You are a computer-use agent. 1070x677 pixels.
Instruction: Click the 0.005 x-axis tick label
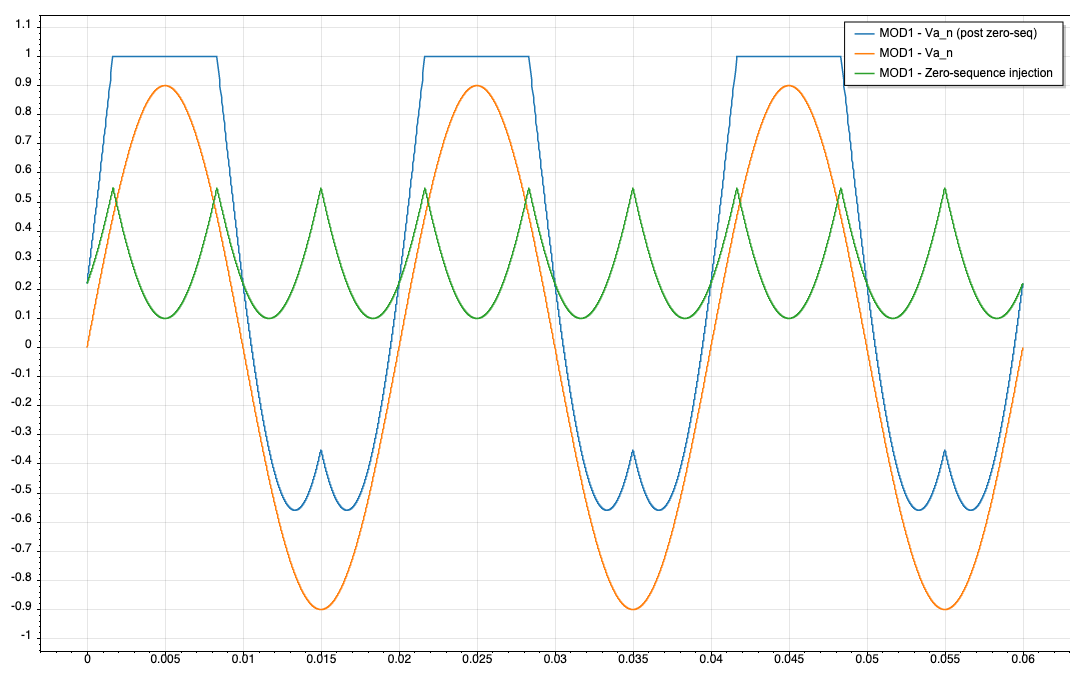coord(165,660)
